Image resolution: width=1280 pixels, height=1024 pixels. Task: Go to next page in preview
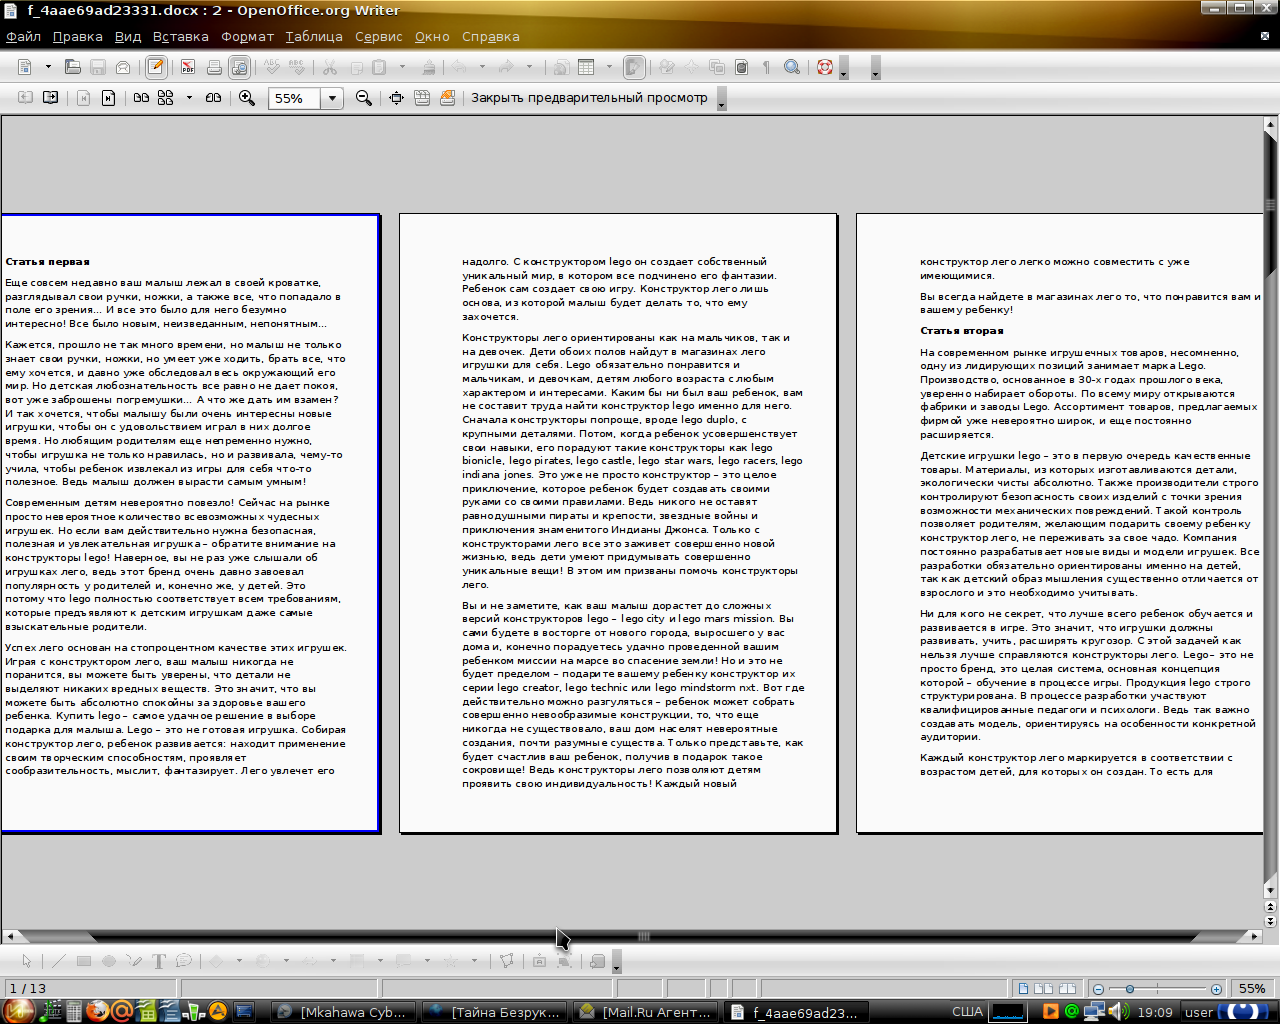tap(51, 98)
